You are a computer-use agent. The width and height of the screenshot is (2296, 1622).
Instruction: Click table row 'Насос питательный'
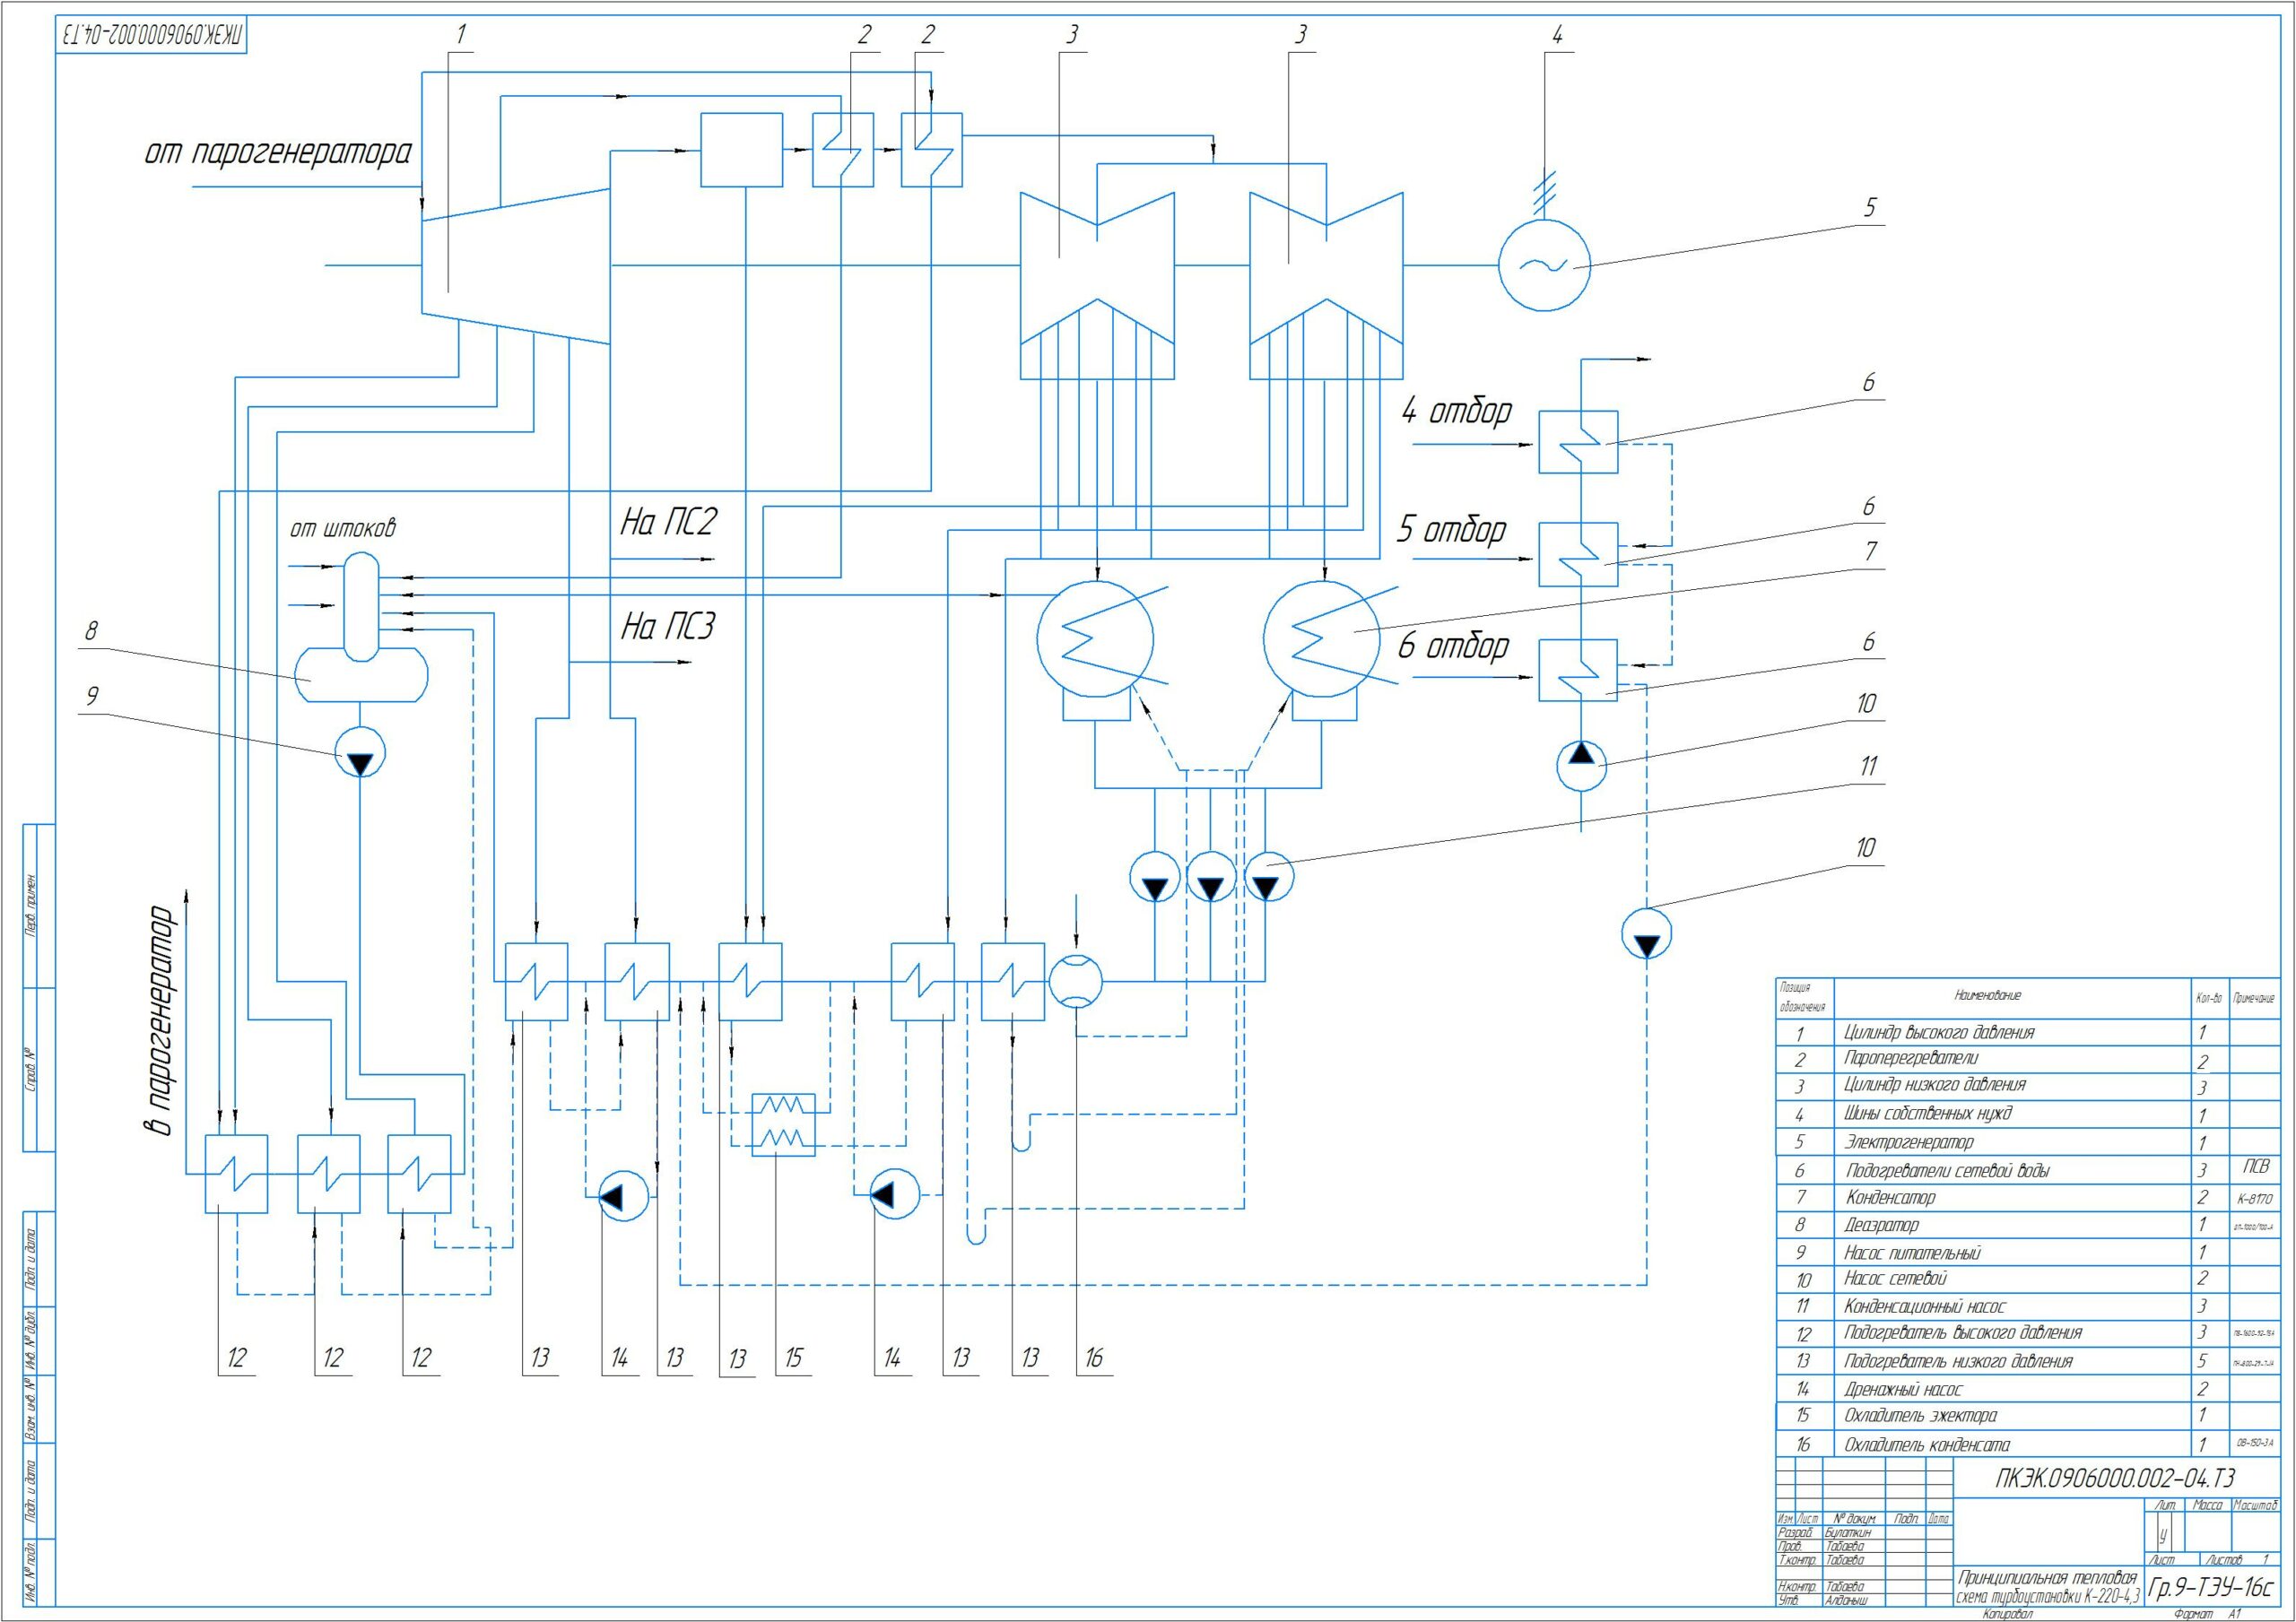point(2026,1252)
